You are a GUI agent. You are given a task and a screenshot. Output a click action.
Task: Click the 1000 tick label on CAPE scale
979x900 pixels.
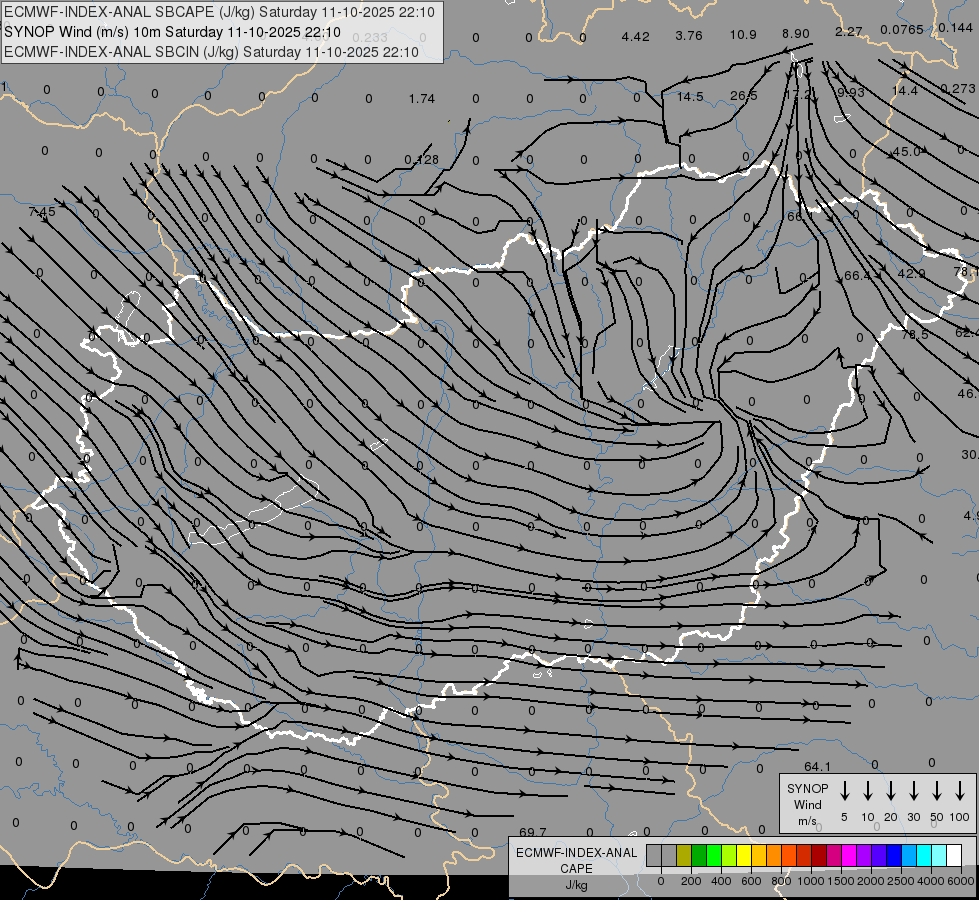coord(811,881)
